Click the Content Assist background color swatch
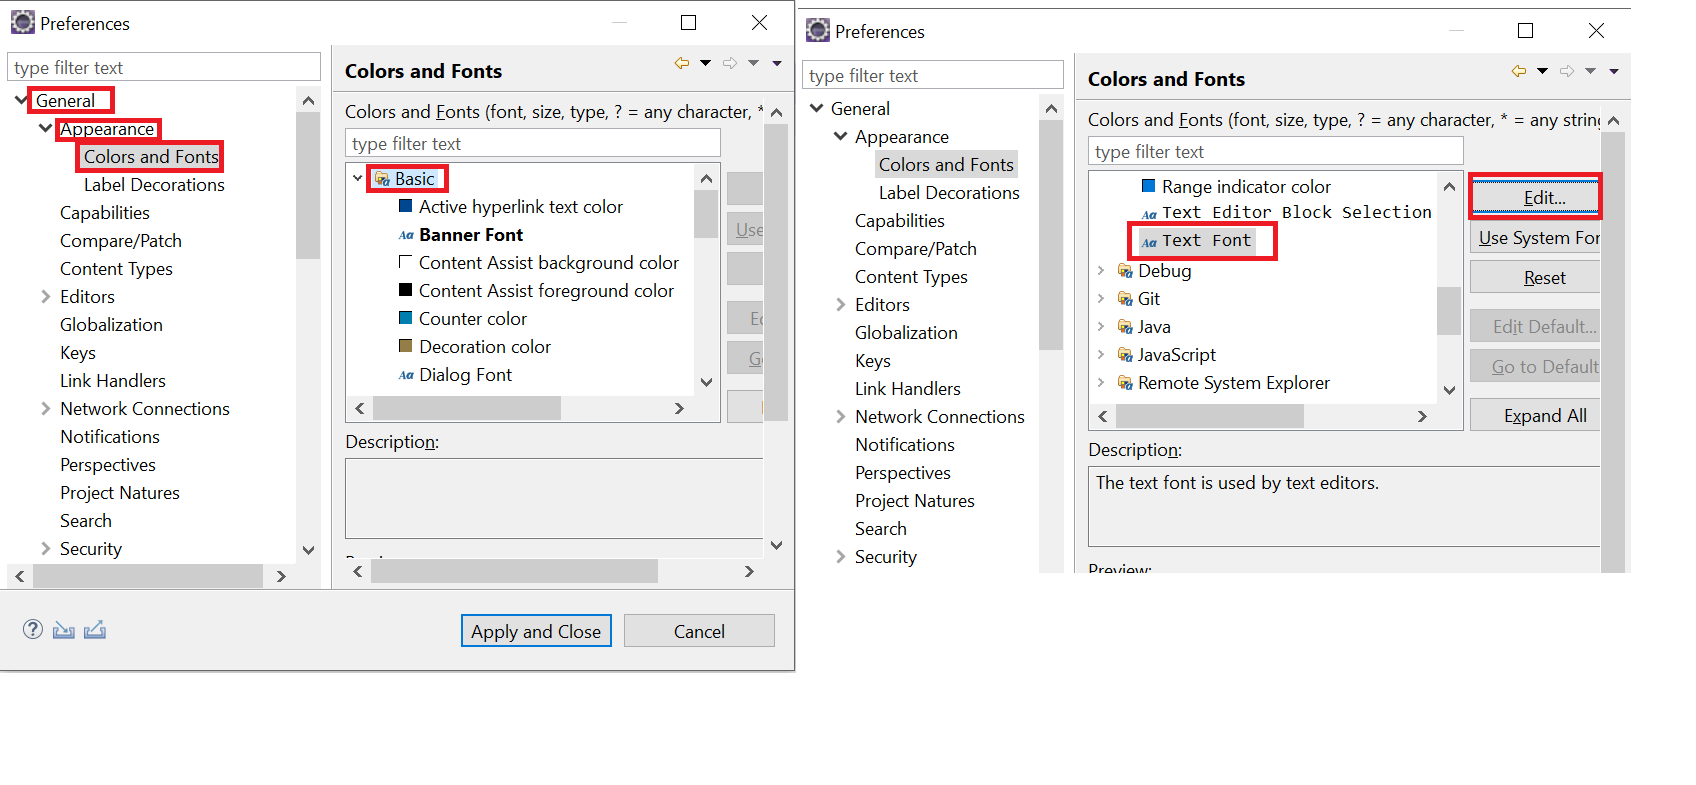 point(406,262)
